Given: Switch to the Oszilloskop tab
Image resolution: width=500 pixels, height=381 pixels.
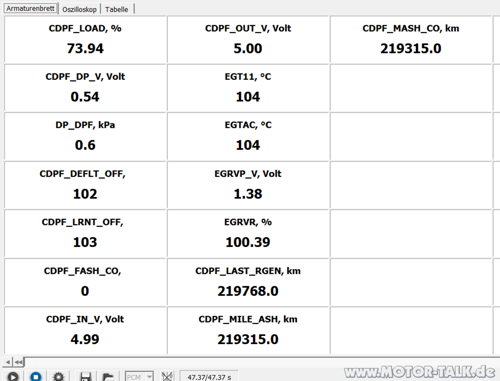Looking at the screenshot, I should click(79, 9).
